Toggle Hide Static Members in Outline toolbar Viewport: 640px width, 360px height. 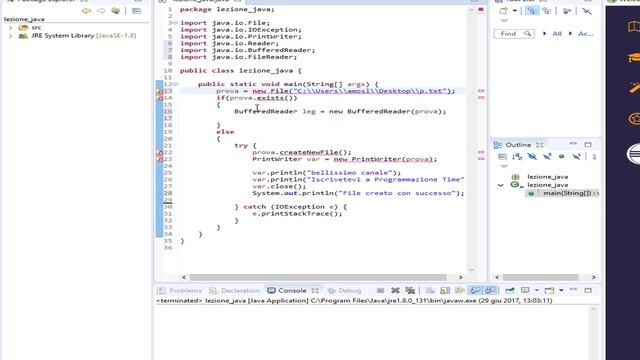(547, 157)
